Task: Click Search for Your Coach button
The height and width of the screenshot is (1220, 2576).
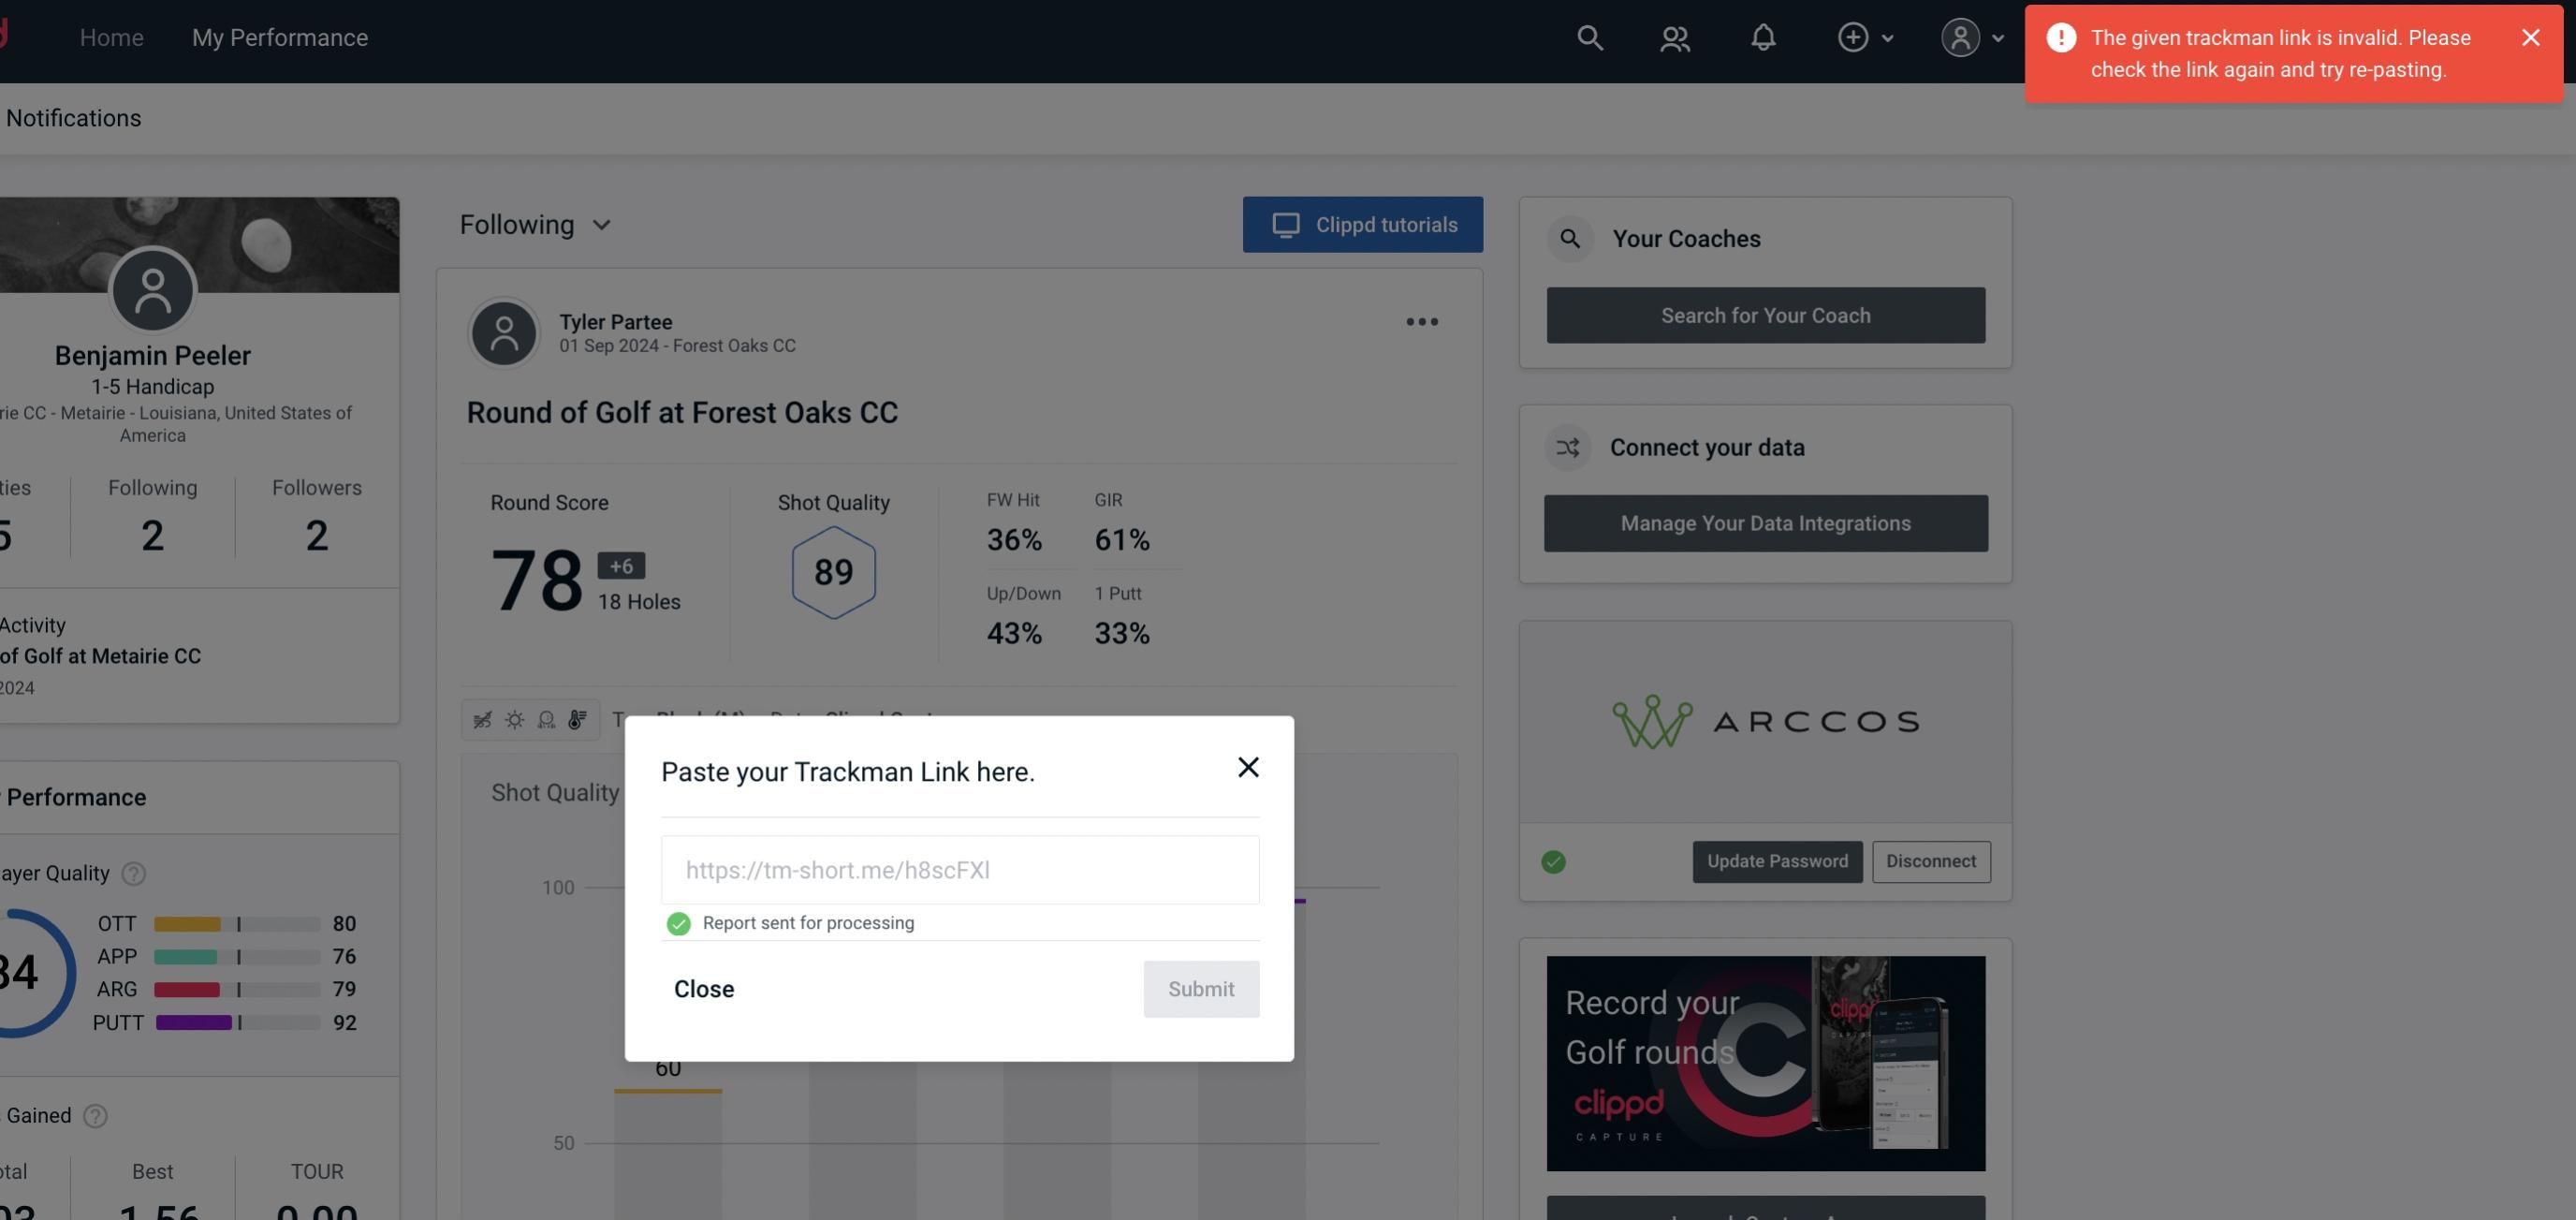Action: (x=1766, y=316)
